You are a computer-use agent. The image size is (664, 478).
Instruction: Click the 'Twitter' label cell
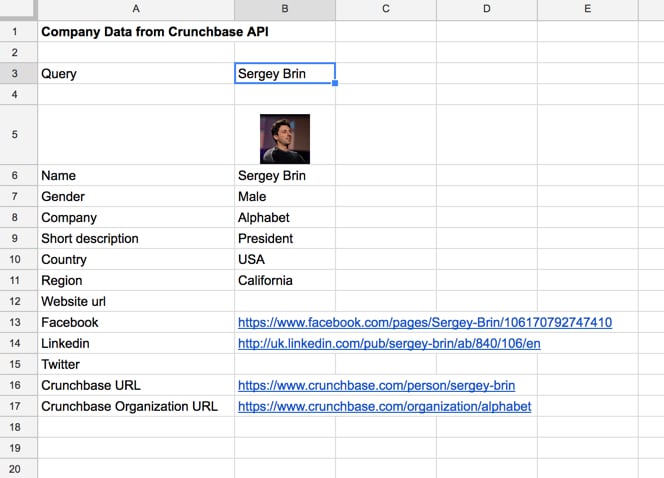136,365
